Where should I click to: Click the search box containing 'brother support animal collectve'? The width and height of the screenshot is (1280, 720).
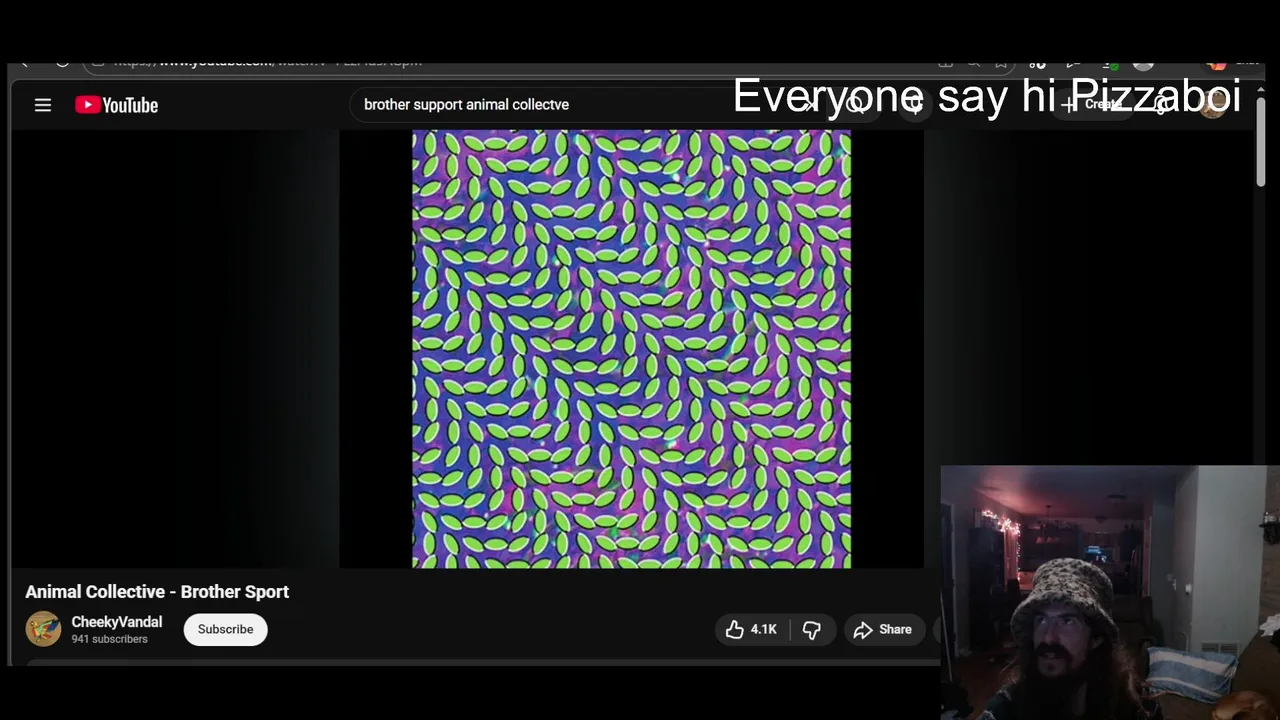click(590, 104)
